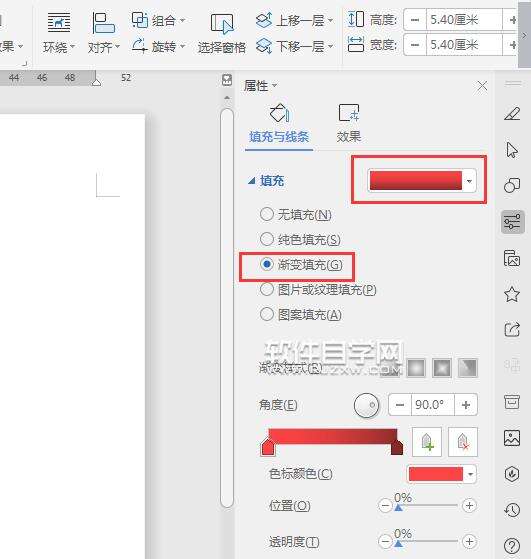Expand the 上移一层 dropdown arrow
The height and width of the screenshot is (559, 531).
point(330,20)
